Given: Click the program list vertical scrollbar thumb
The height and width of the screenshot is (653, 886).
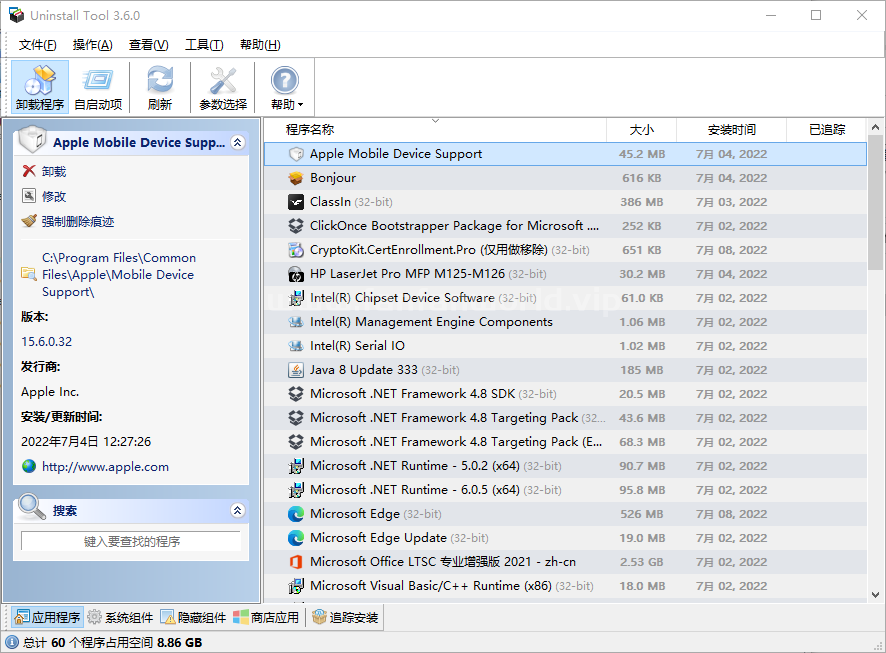Looking at the screenshot, I should [876, 203].
